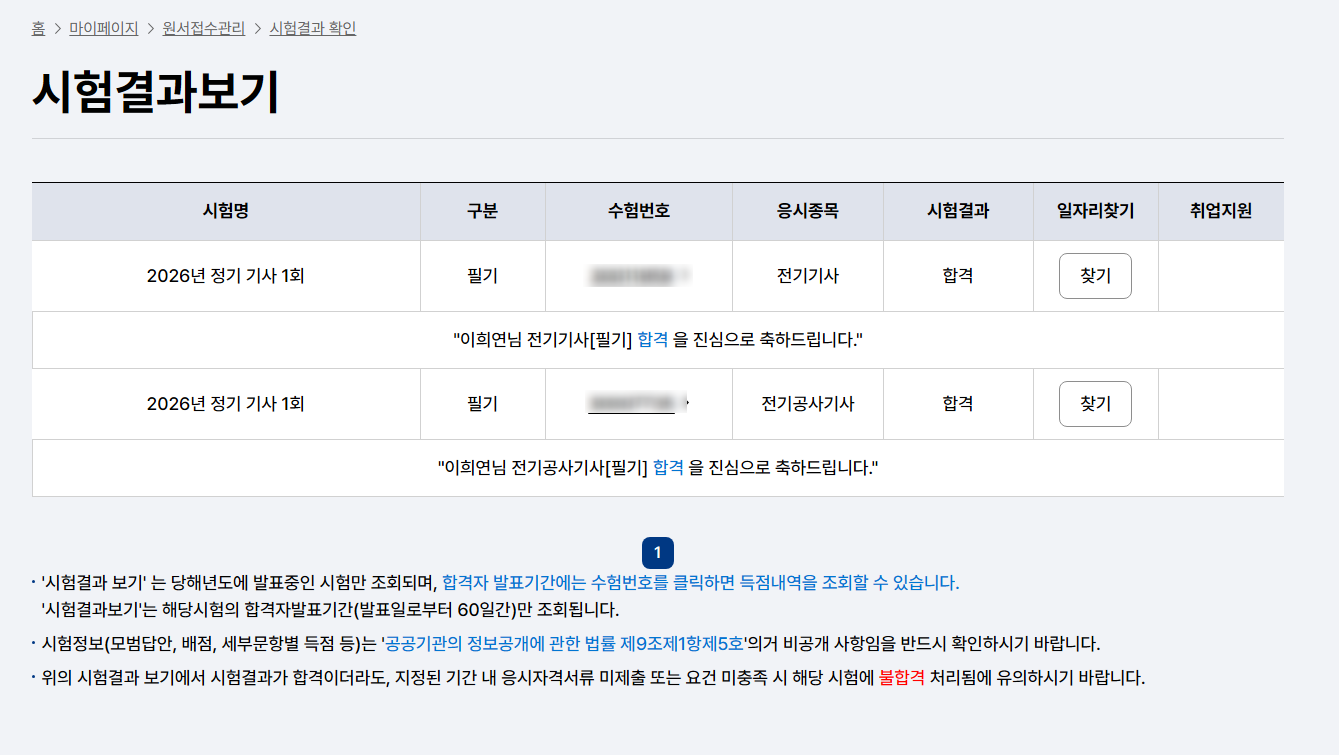The width and height of the screenshot is (1339, 755).
Task: Navigate to 마이페이지 via breadcrumb
Action: pyautogui.click(x=101, y=28)
